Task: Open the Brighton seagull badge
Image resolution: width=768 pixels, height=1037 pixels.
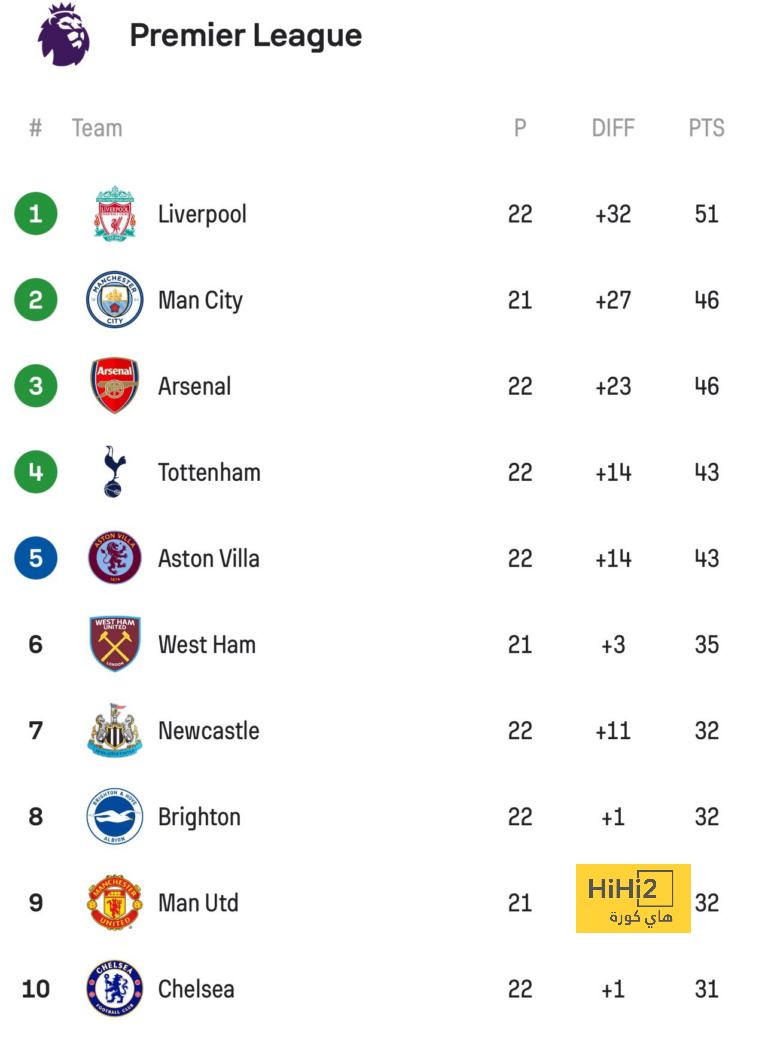Action: [x=114, y=817]
